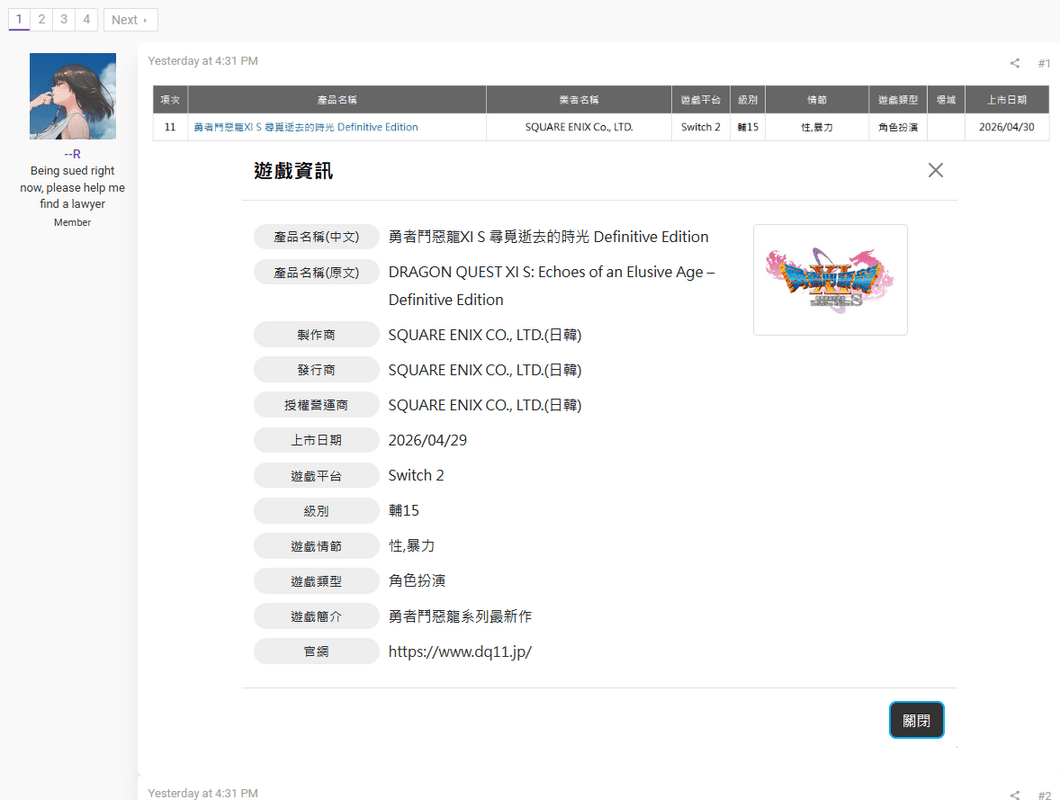Click --R's profile avatar picture
Screen dimensions: 1060x800
(x=72, y=95)
